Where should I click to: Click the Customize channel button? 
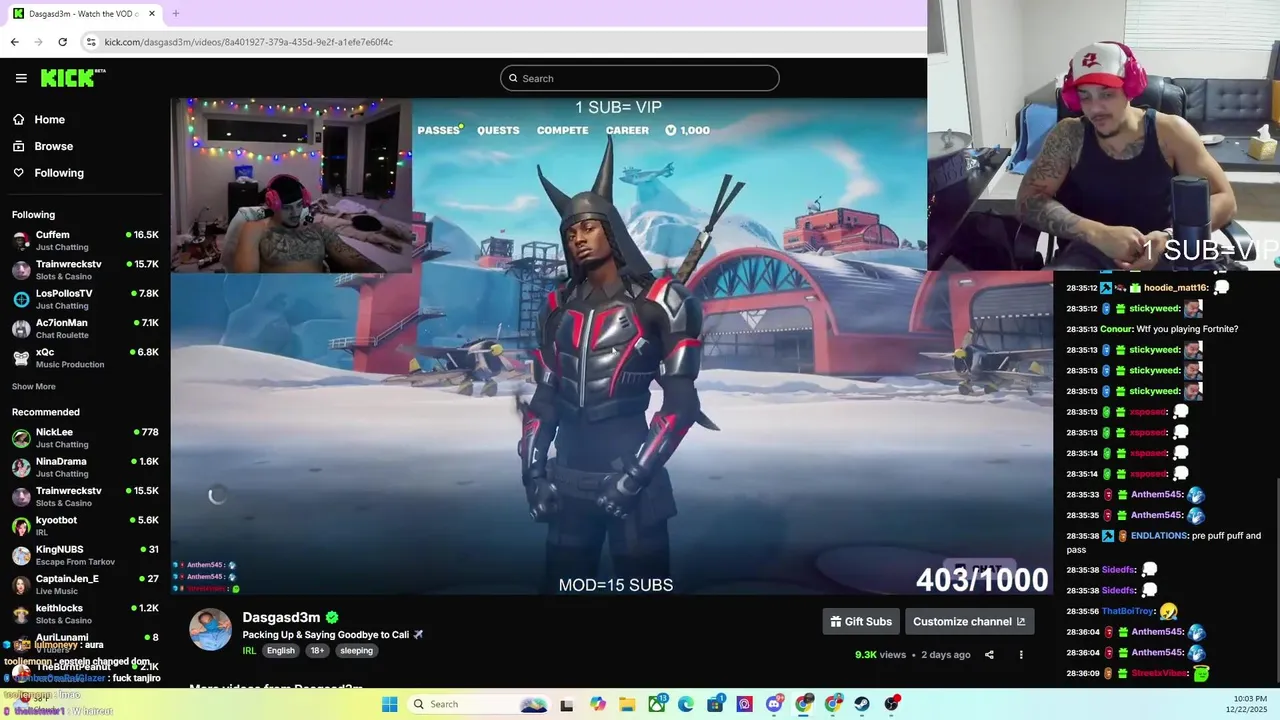(x=969, y=621)
